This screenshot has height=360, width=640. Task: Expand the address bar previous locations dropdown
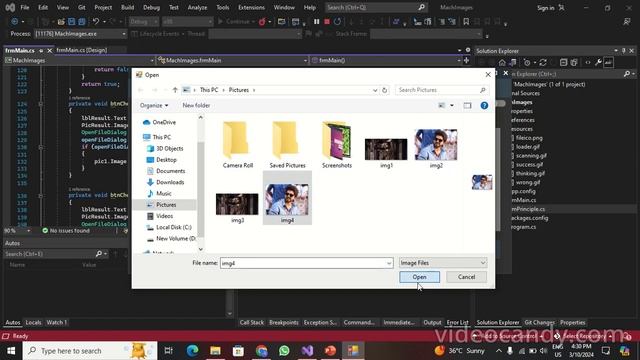[375, 90]
